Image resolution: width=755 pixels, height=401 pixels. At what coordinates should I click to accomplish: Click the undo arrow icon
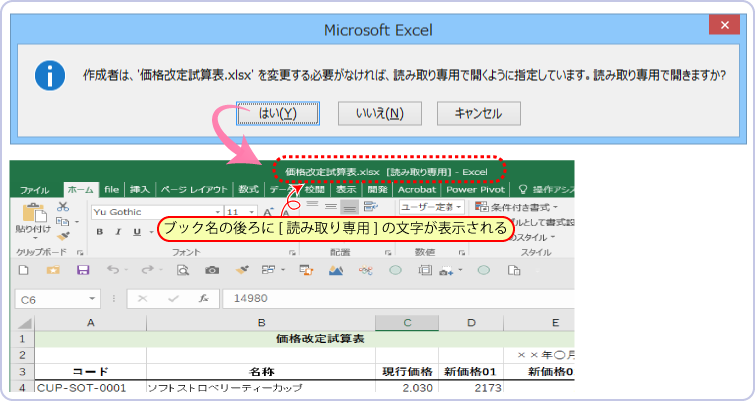pos(113,270)
